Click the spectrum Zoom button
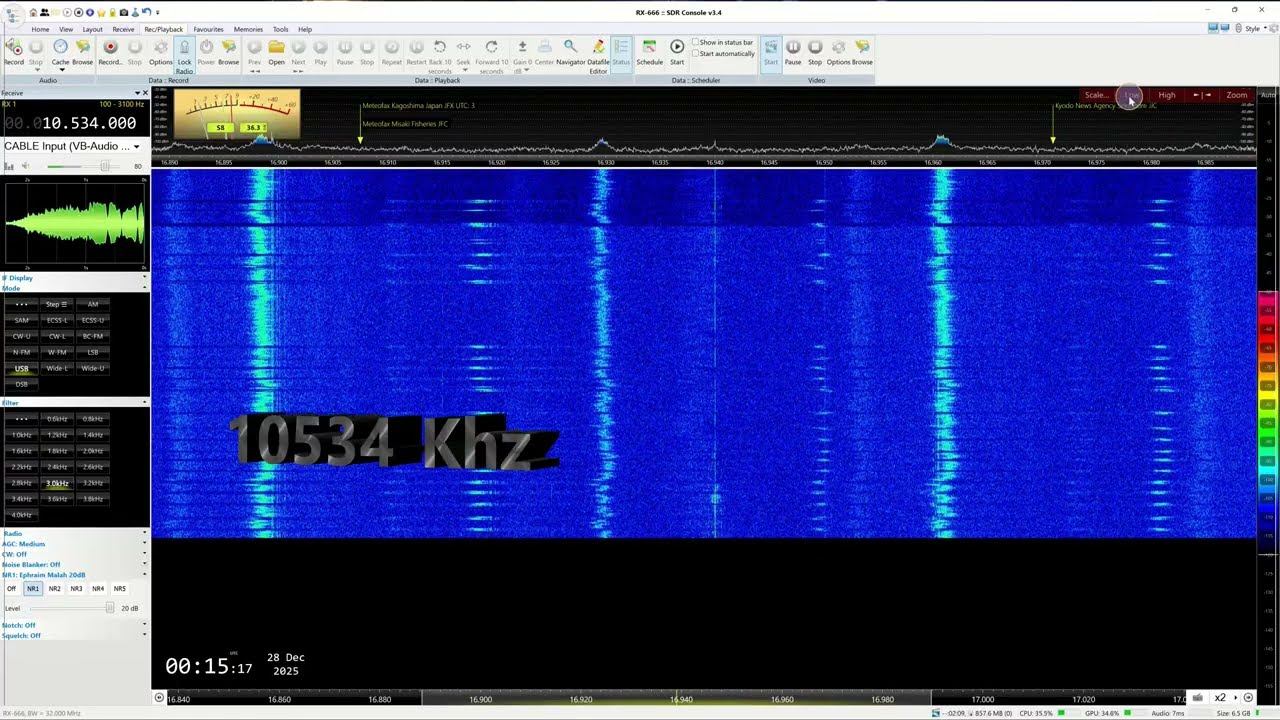This screenshot has height=720, width=1280. [x=1237, y=95]
